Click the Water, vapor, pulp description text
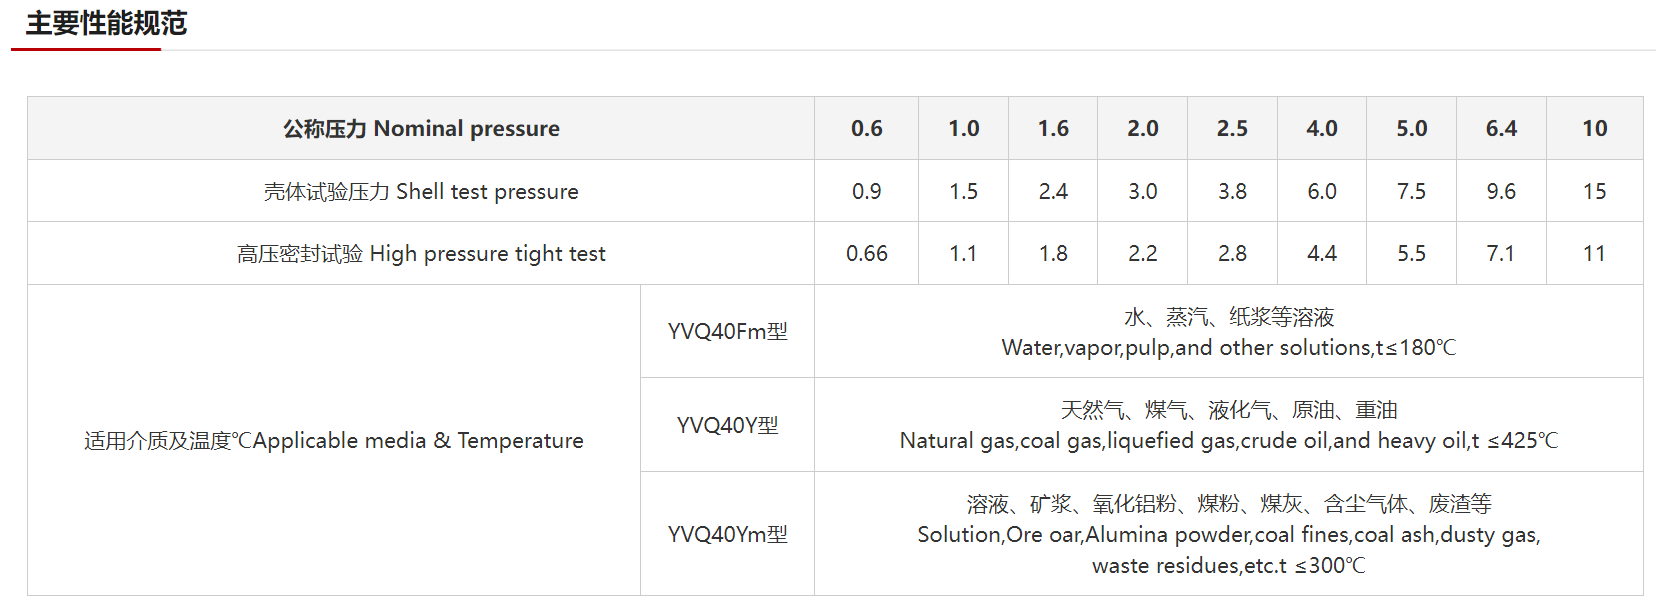The height and width of the screenshot is (605, 1656). pyautogui.click(x=1229, y=332)
